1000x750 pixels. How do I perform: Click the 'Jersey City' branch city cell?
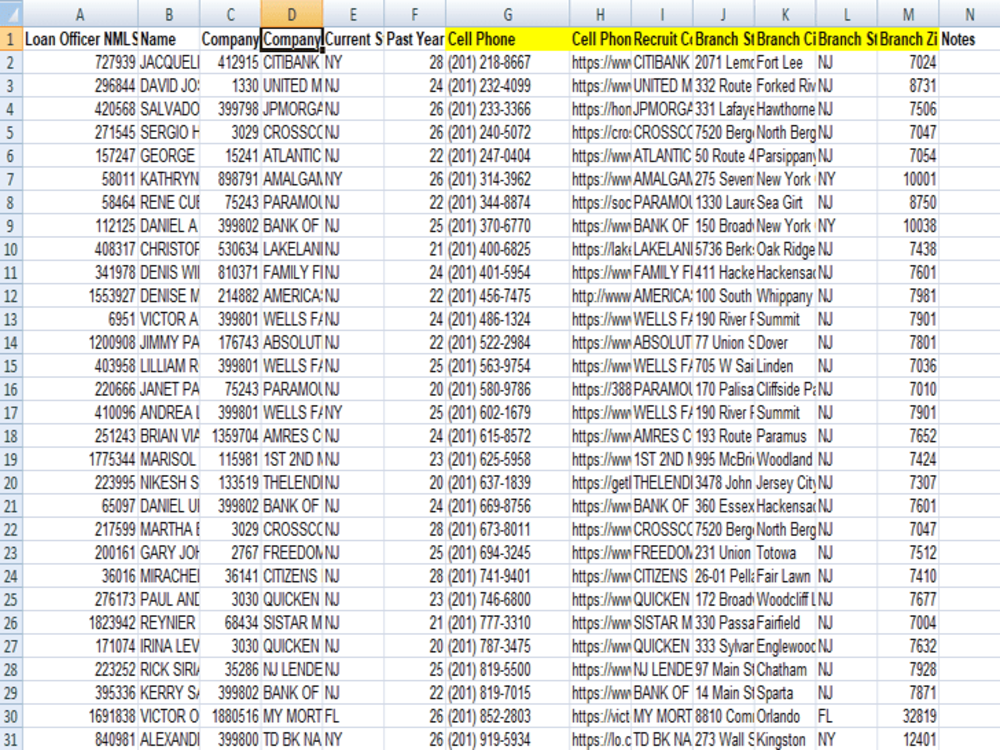(785, 483)
